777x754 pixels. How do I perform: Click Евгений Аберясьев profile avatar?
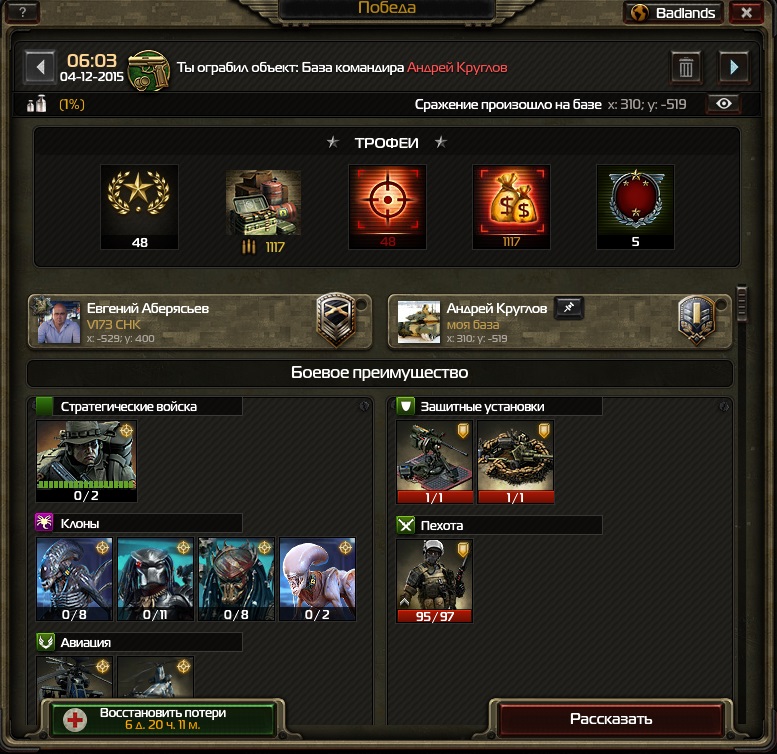click(x=58, y=322)
